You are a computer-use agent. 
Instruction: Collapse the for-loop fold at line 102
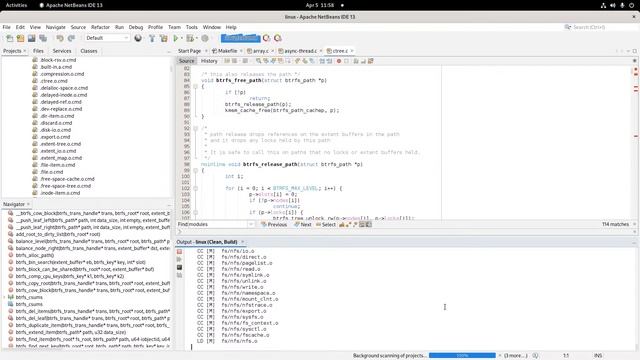(196, 189)
